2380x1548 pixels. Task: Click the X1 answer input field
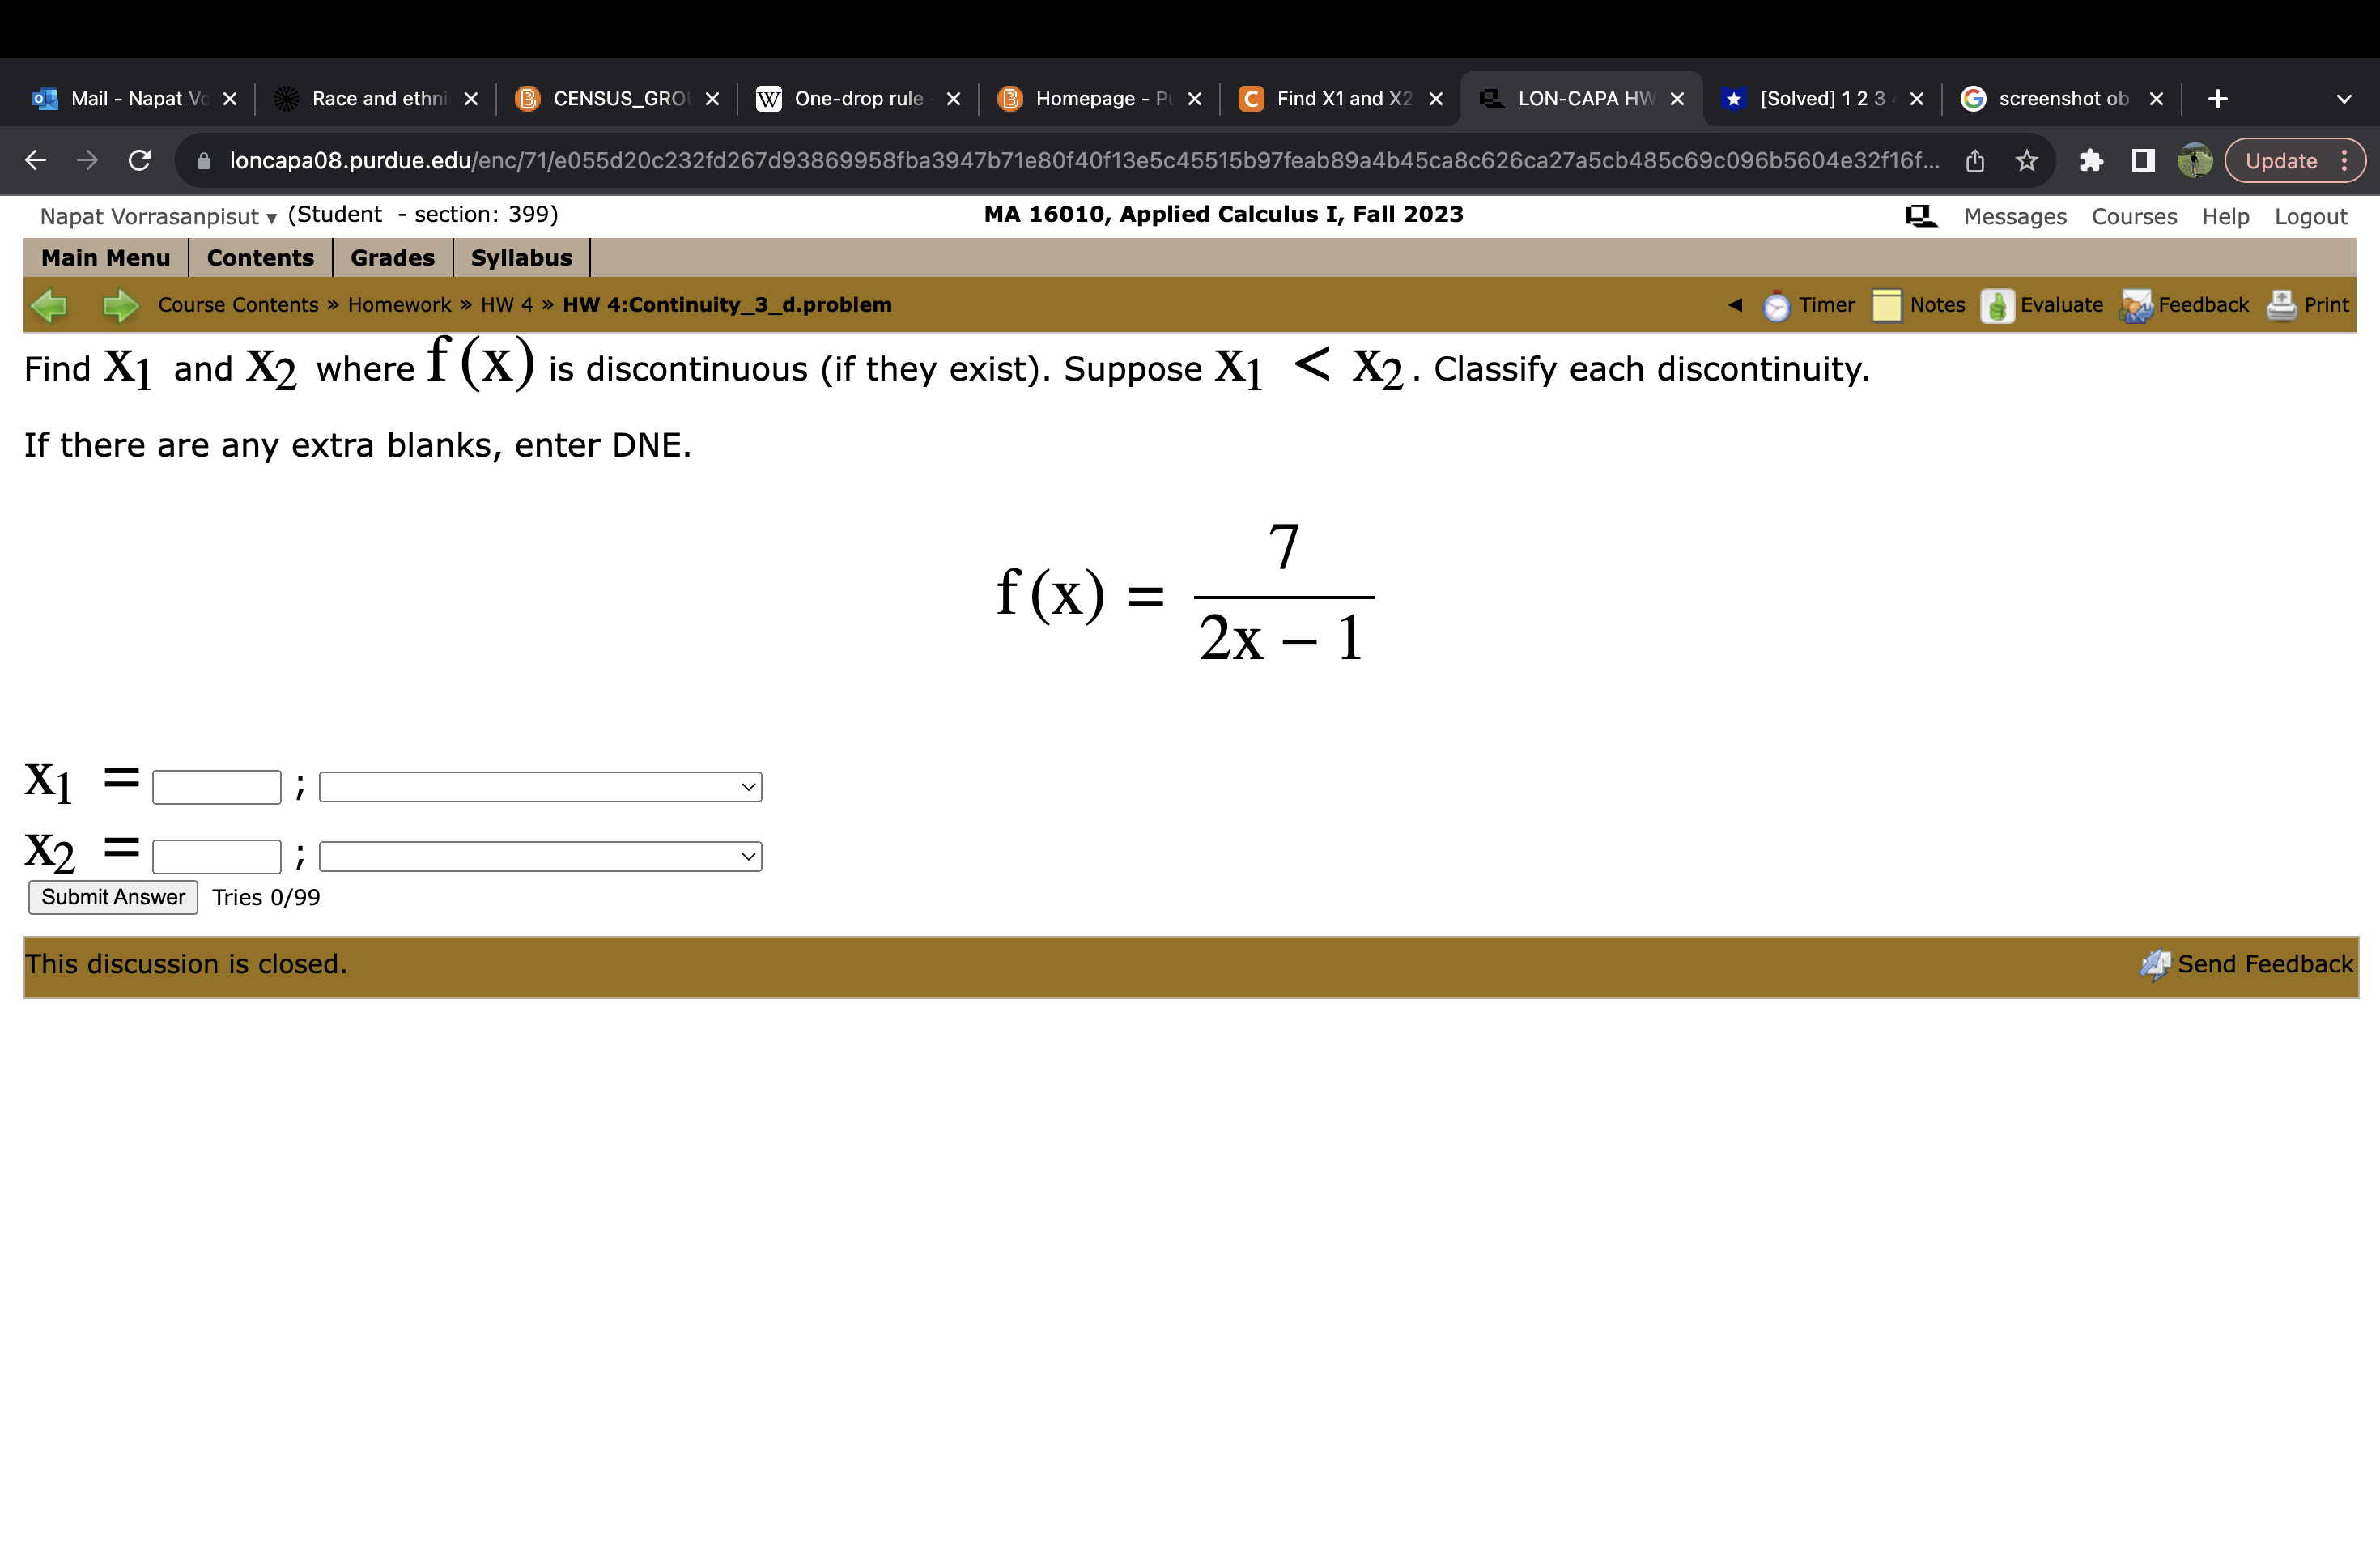click(215, 787)
